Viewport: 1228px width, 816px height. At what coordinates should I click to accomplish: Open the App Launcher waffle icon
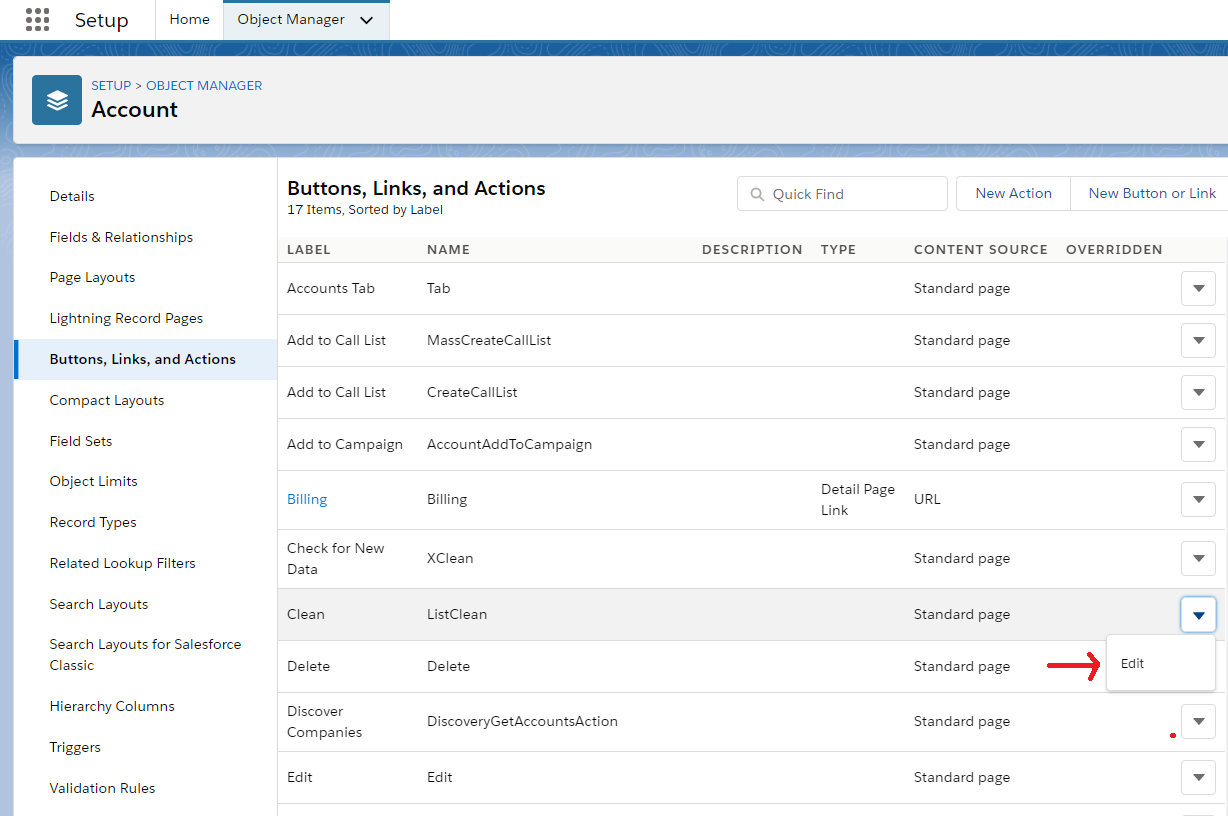click(37, 19)
